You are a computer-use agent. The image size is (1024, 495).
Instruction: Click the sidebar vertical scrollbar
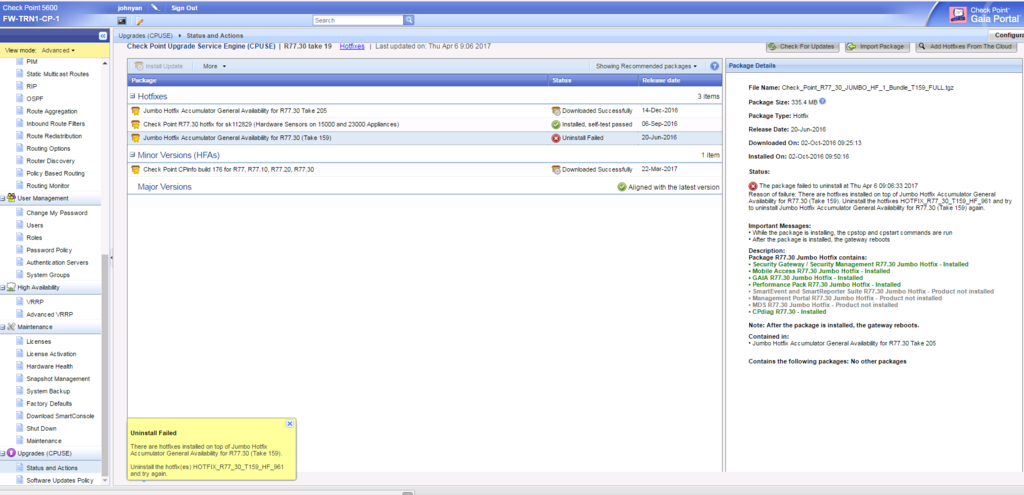pos(104,366)
